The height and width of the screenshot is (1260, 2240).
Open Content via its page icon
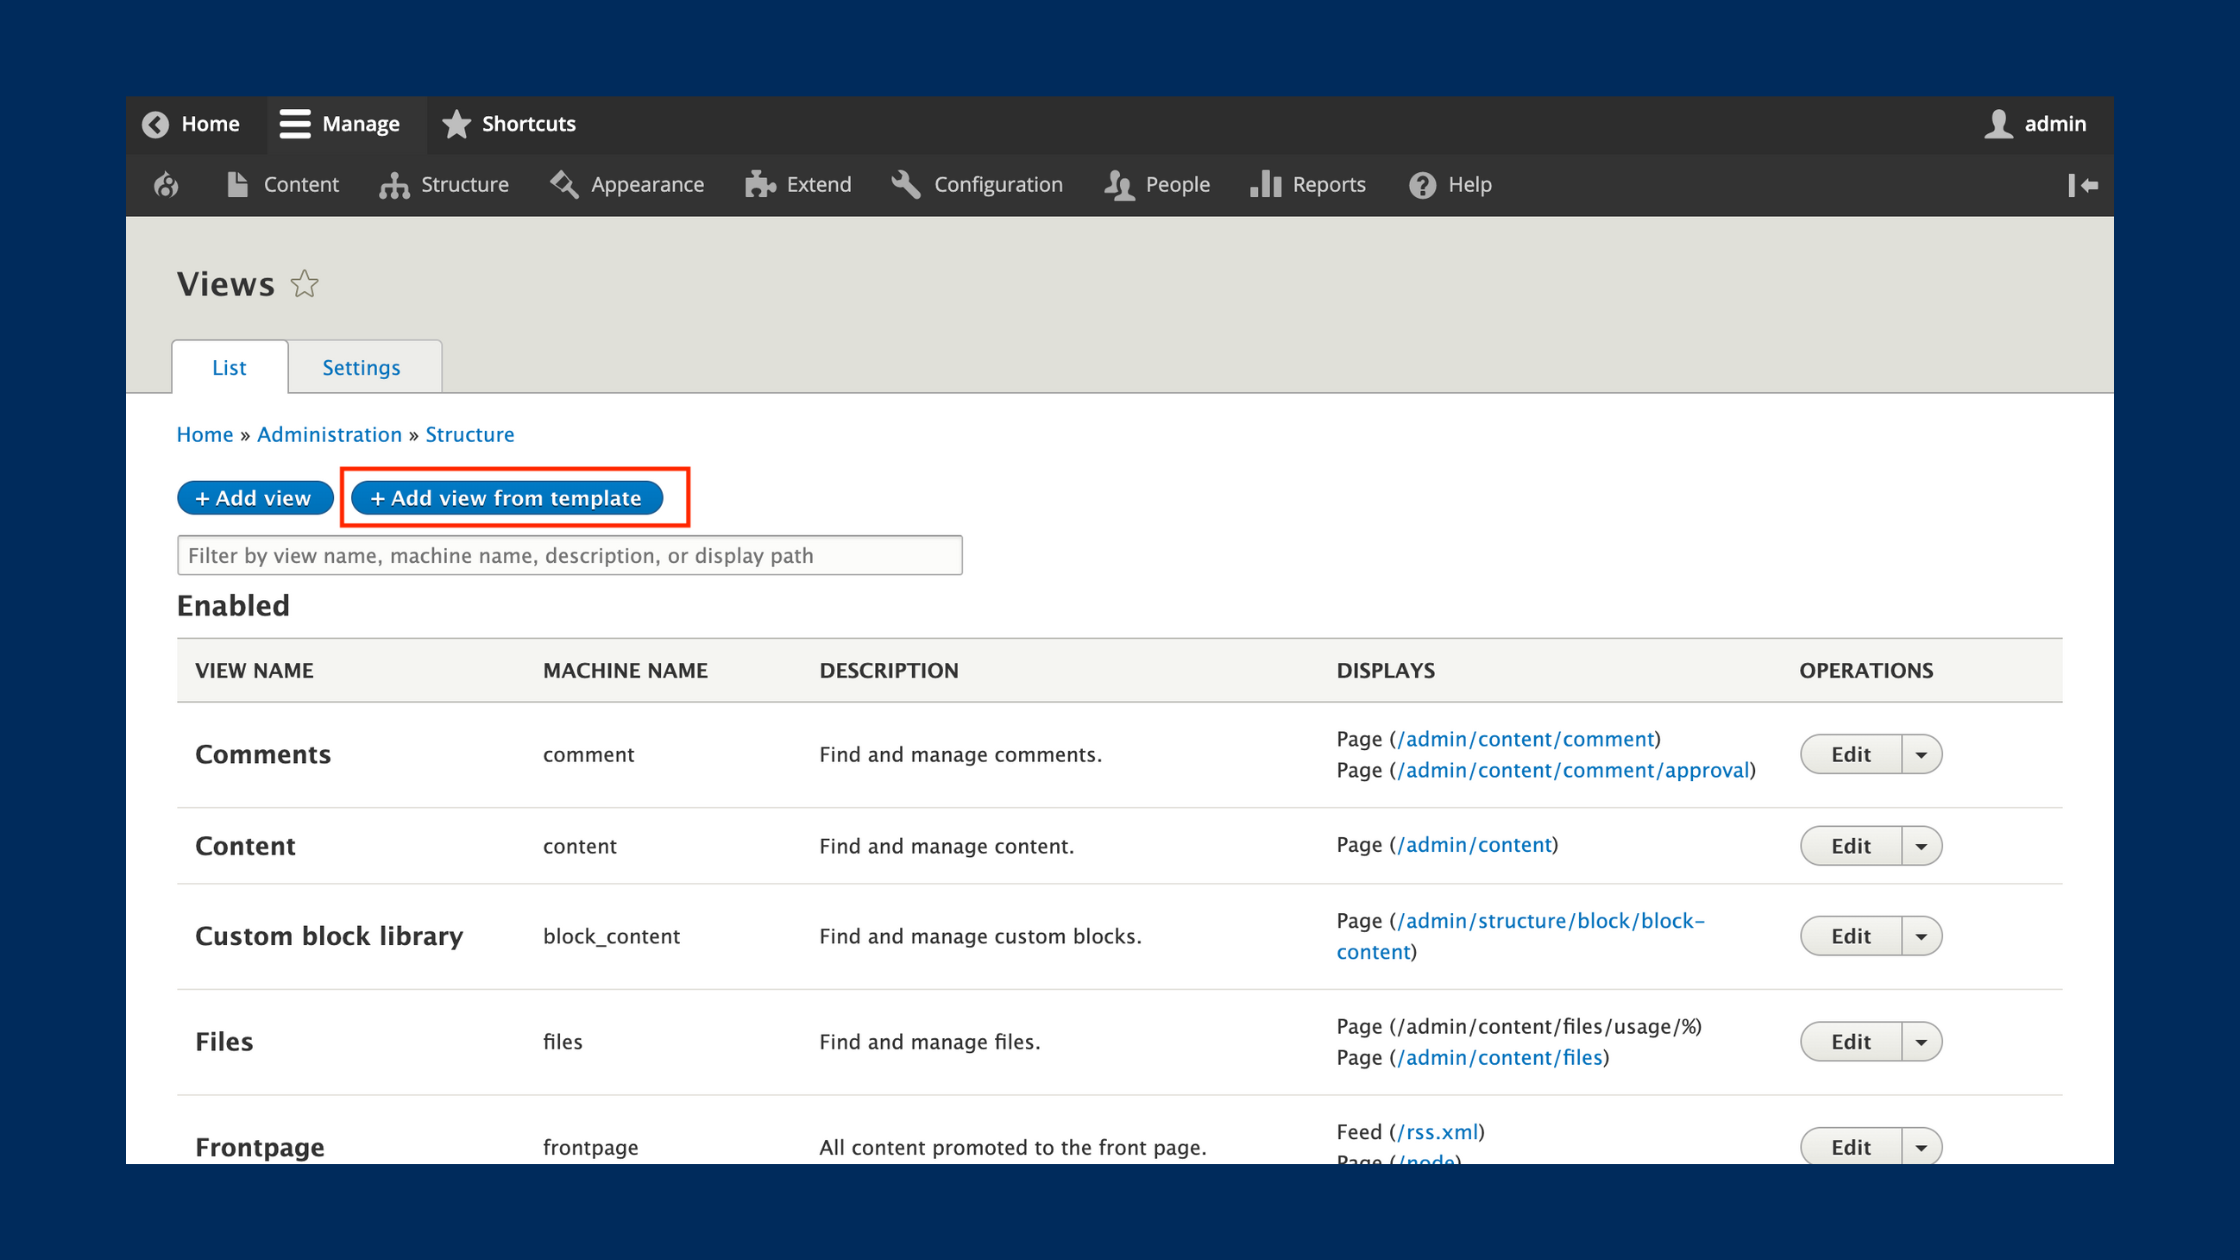click(x=237, y=185)
